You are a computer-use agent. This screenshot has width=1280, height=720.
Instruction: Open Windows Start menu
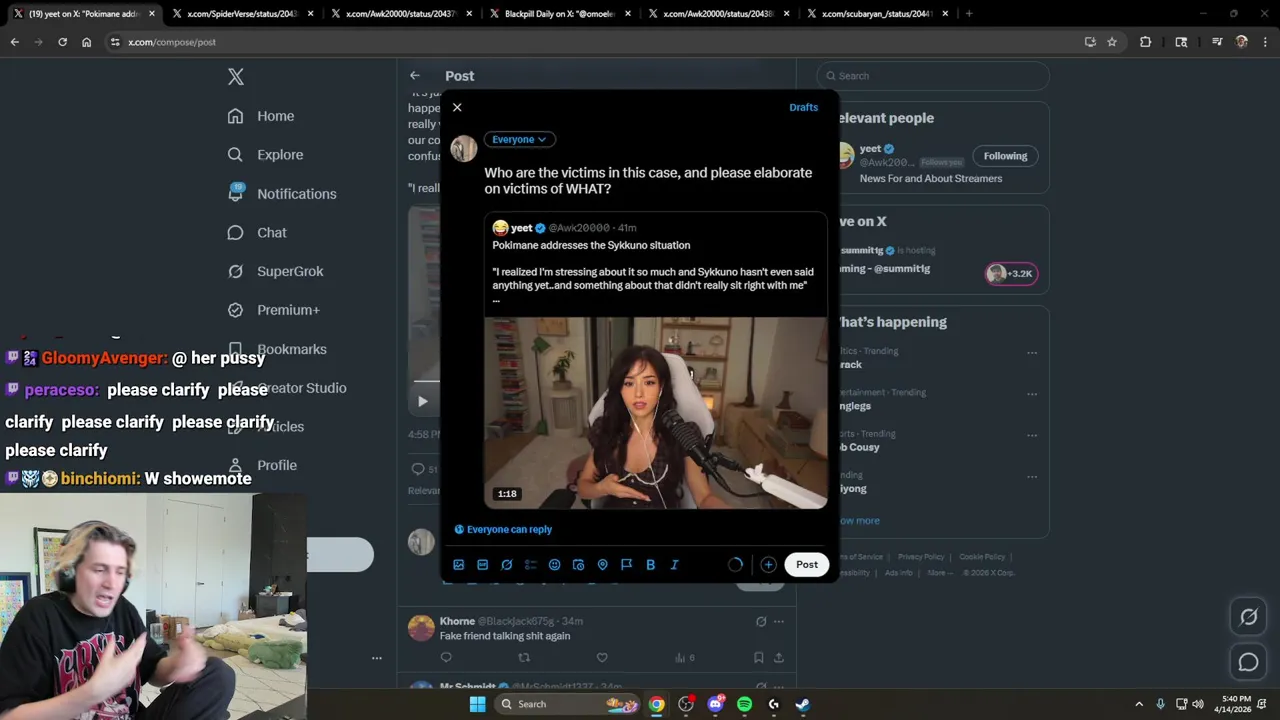pyautogui.click(x=478, y=704)
